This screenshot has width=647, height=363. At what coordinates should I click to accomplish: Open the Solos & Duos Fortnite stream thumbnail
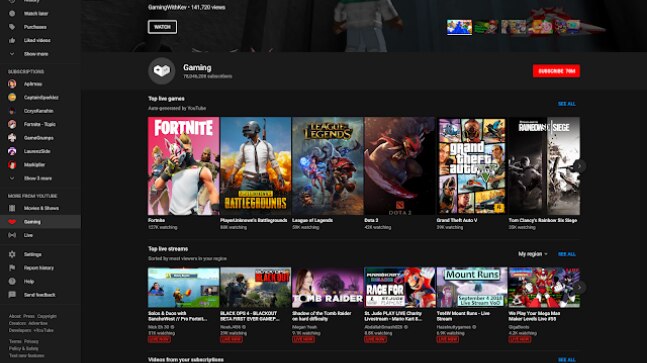[184, 288]
